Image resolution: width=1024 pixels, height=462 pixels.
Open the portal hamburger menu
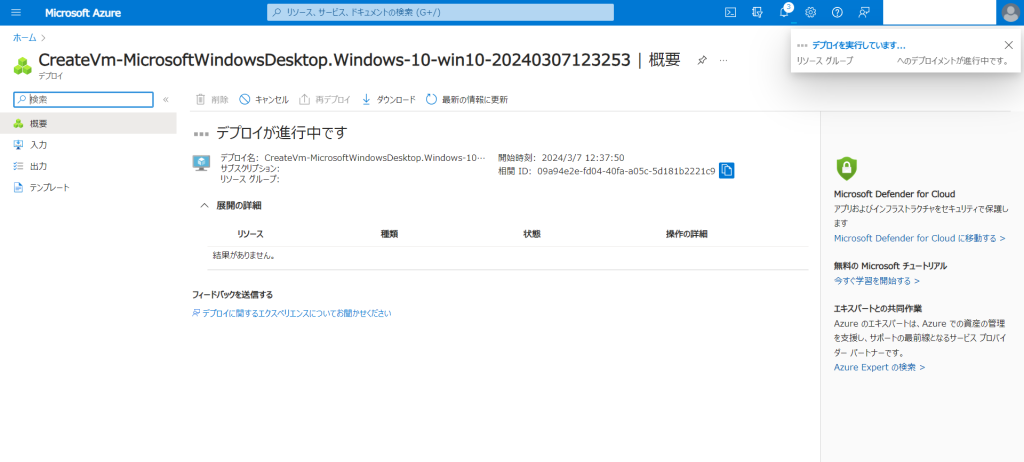pyautogui.click(x=16, y=12)
